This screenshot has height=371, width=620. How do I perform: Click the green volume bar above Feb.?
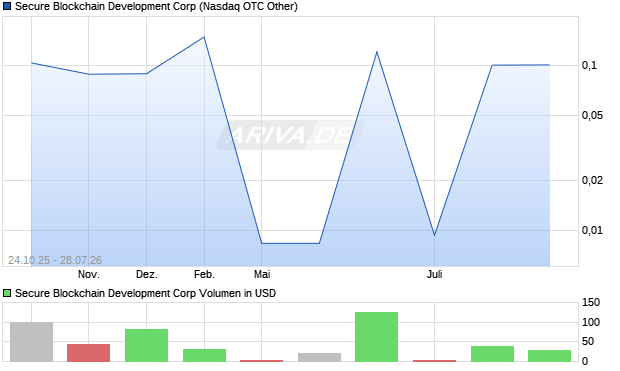(204, 355)
